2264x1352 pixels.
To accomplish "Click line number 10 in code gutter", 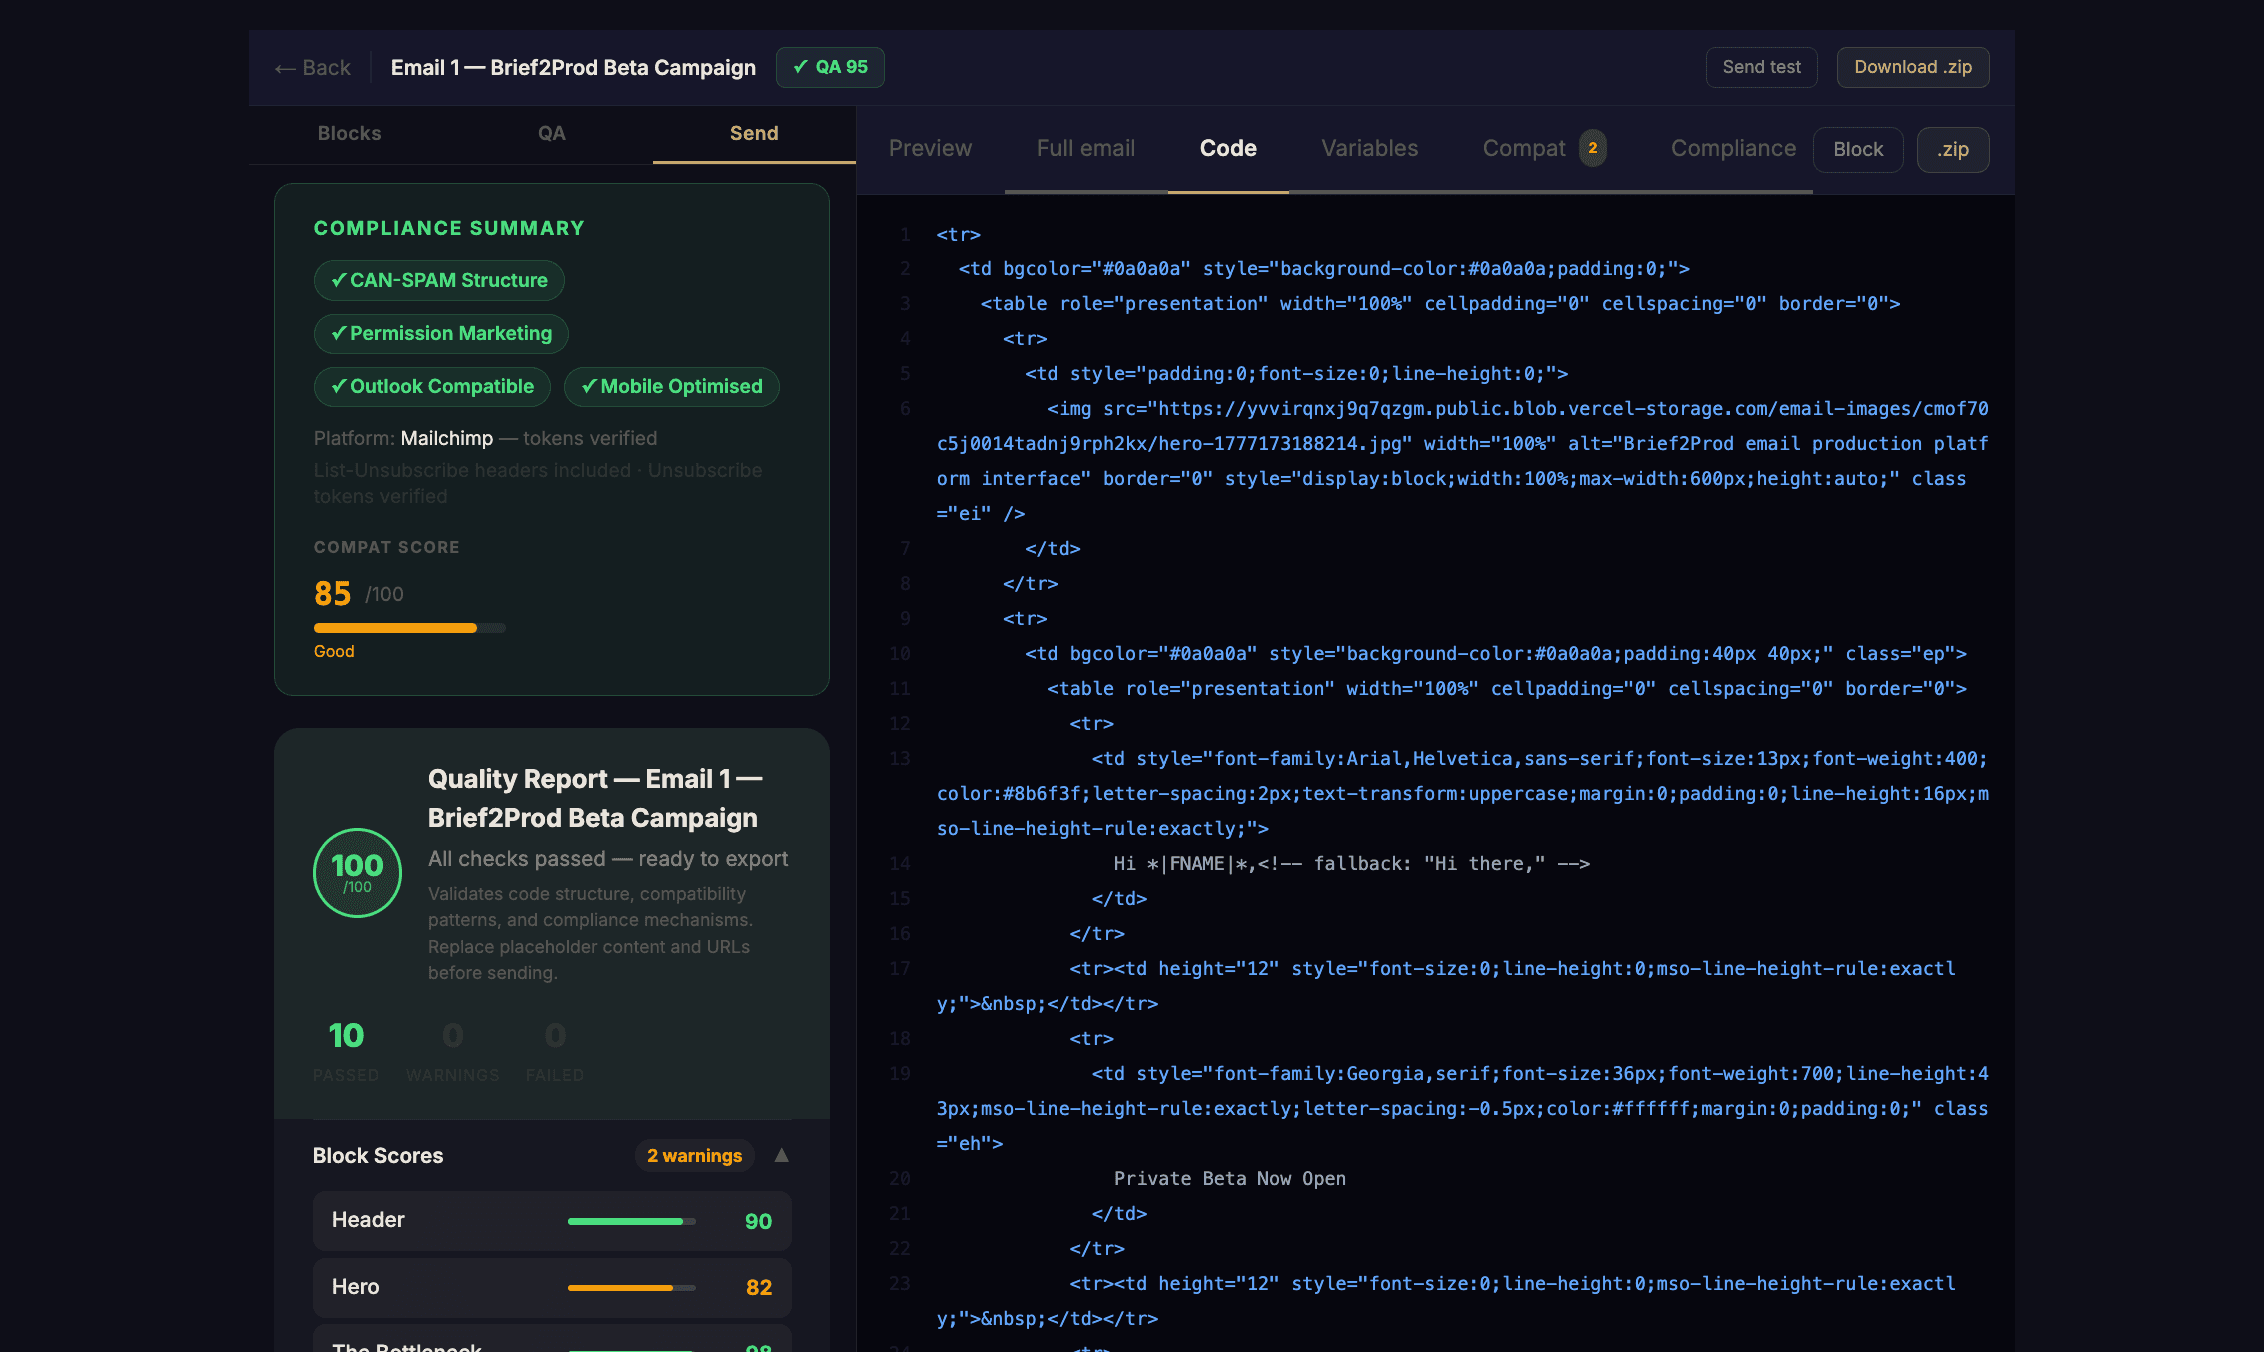I will click(x=899, y=653).
